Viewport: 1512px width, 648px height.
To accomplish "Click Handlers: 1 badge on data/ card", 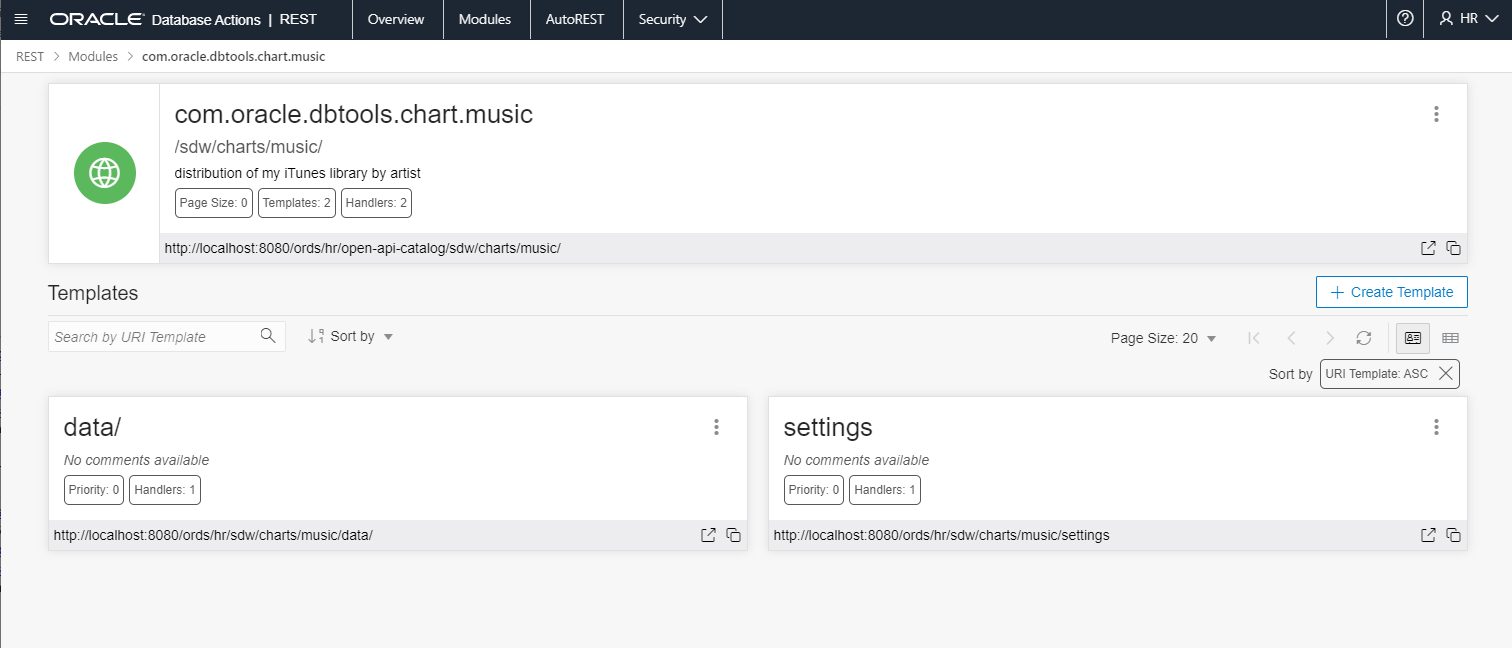I will (x=165, y=490).
